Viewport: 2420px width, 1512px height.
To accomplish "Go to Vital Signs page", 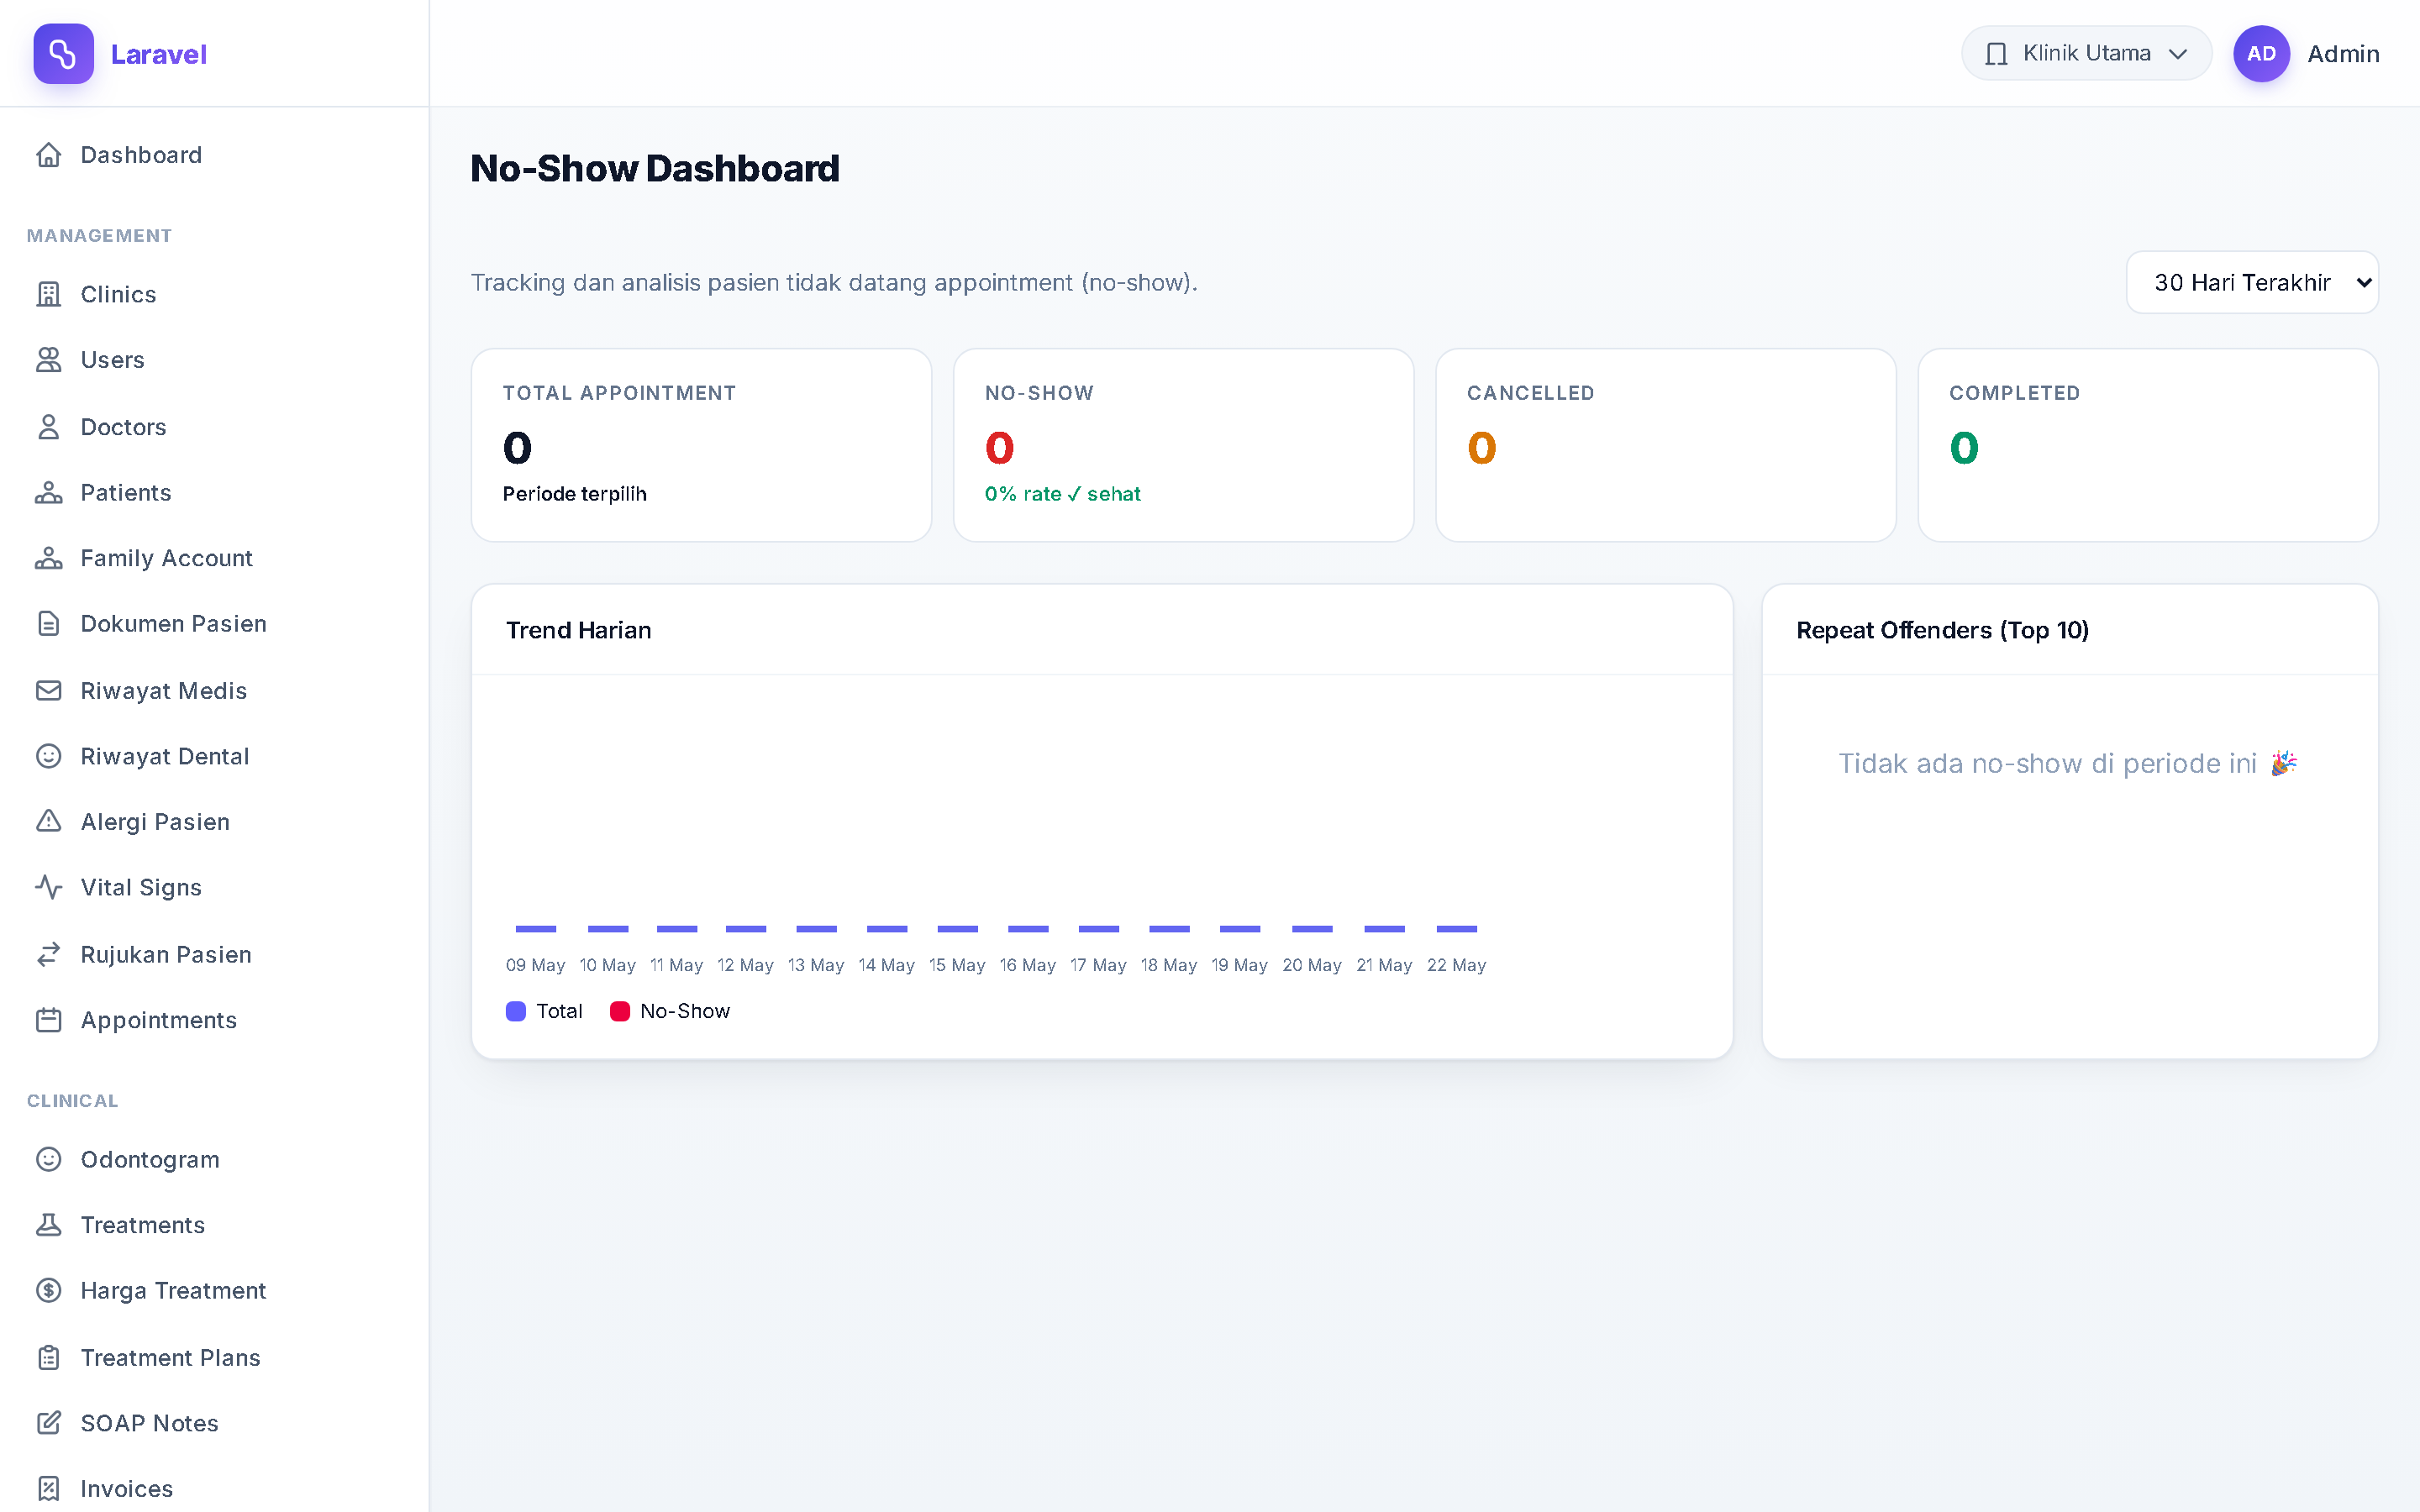I will pos(214,888).
